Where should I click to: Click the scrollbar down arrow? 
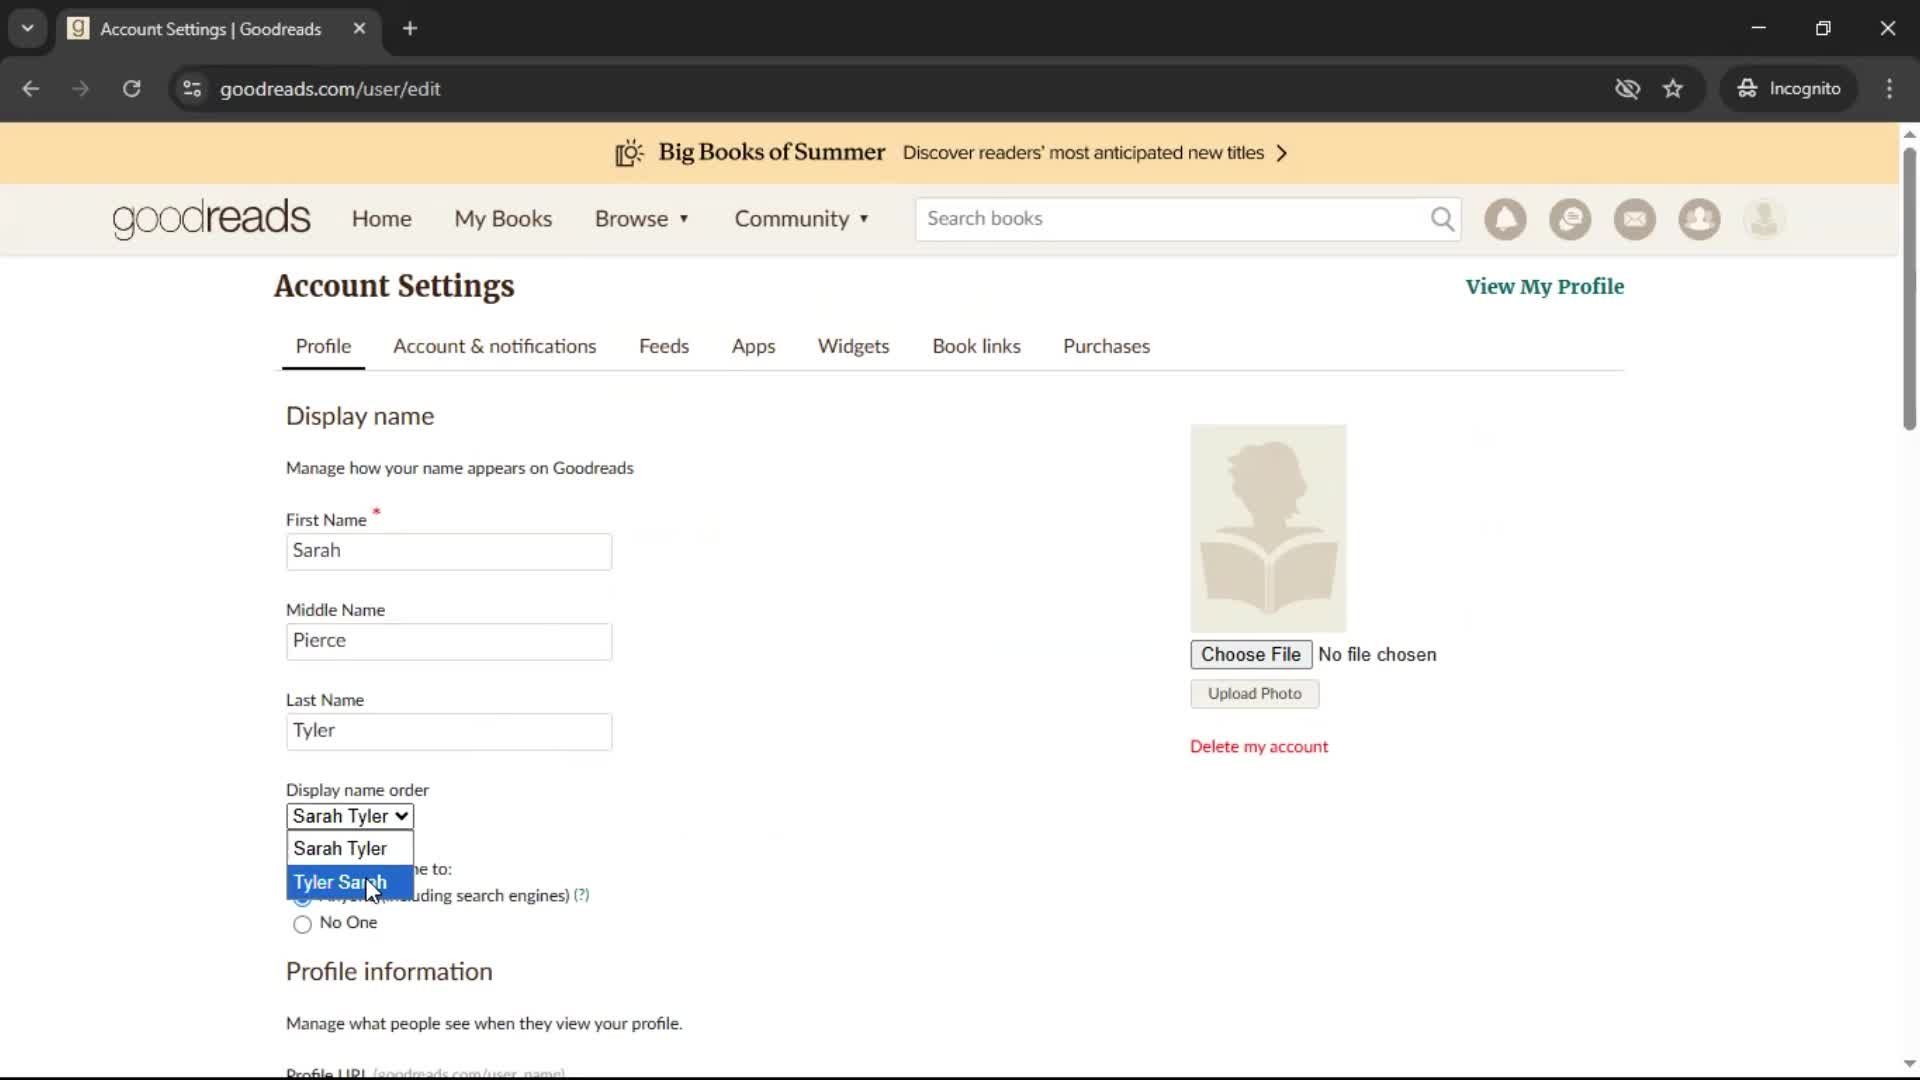pos(1909,1064)
